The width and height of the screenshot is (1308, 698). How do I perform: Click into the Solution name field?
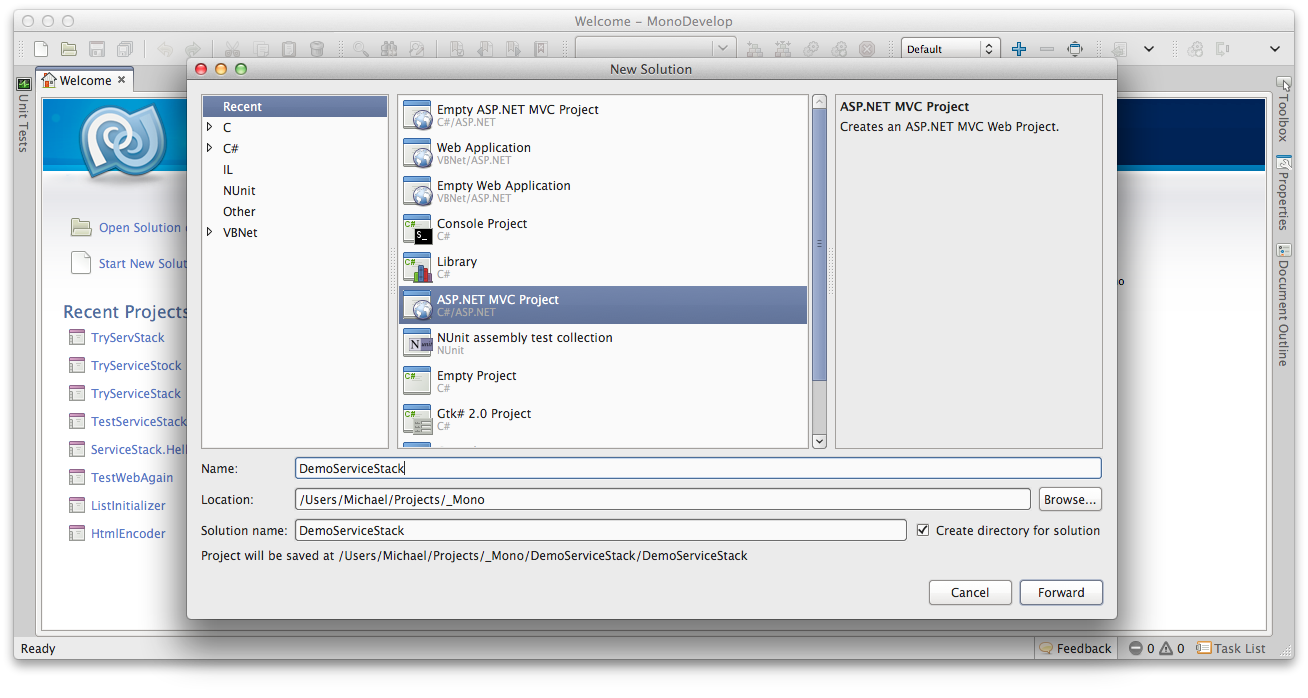(601, 530)
